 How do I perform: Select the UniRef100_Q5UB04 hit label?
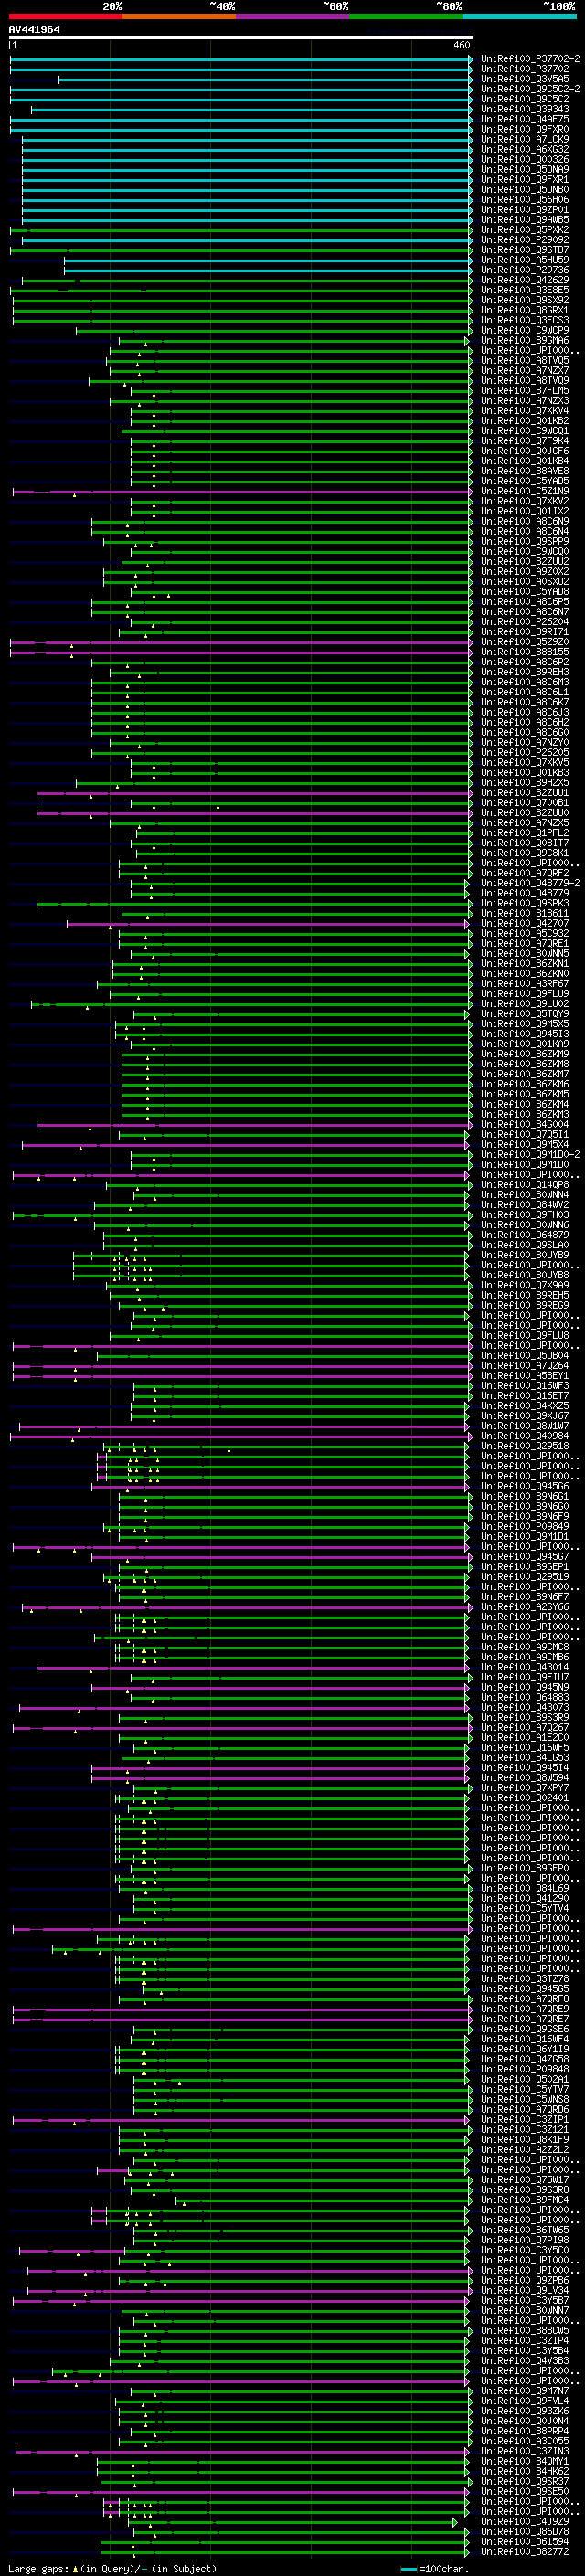coord(524,1355)
